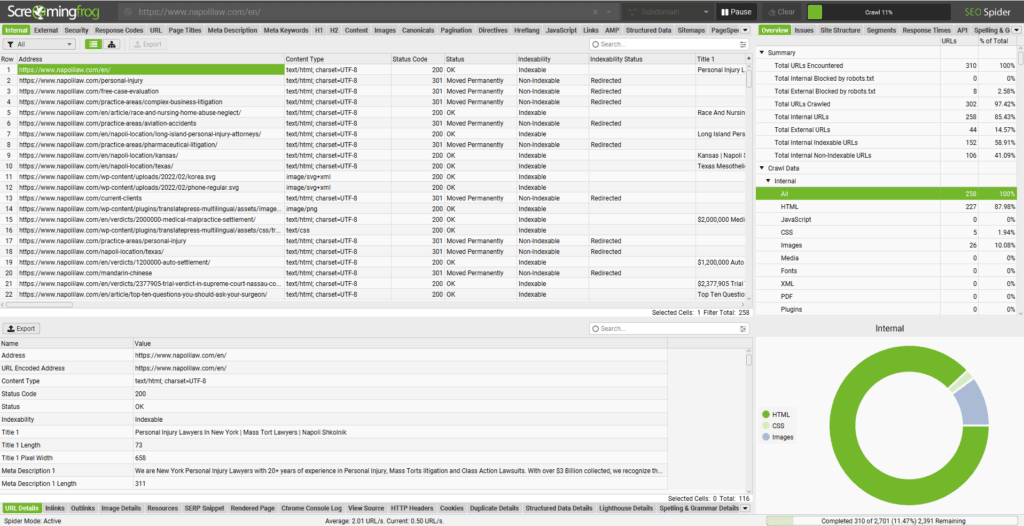Screen dimensions: 1024x526
Task: Focus the main table search field
Action: coord(668,44)
